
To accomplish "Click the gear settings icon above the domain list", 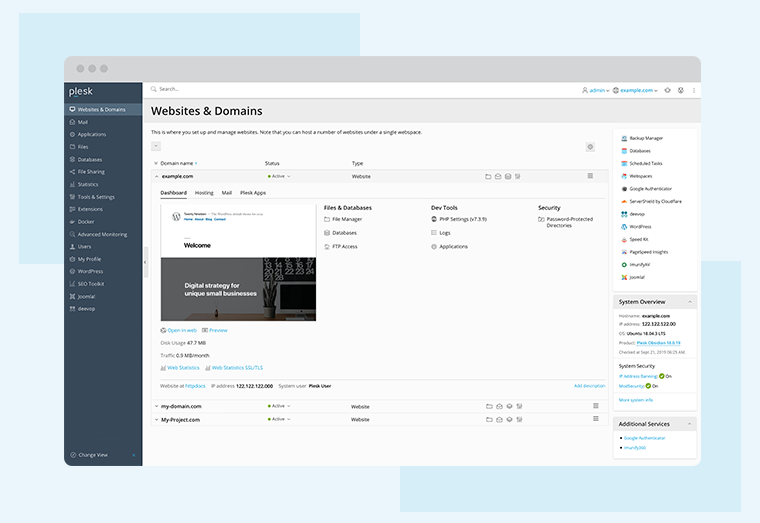I will (590, 147).
